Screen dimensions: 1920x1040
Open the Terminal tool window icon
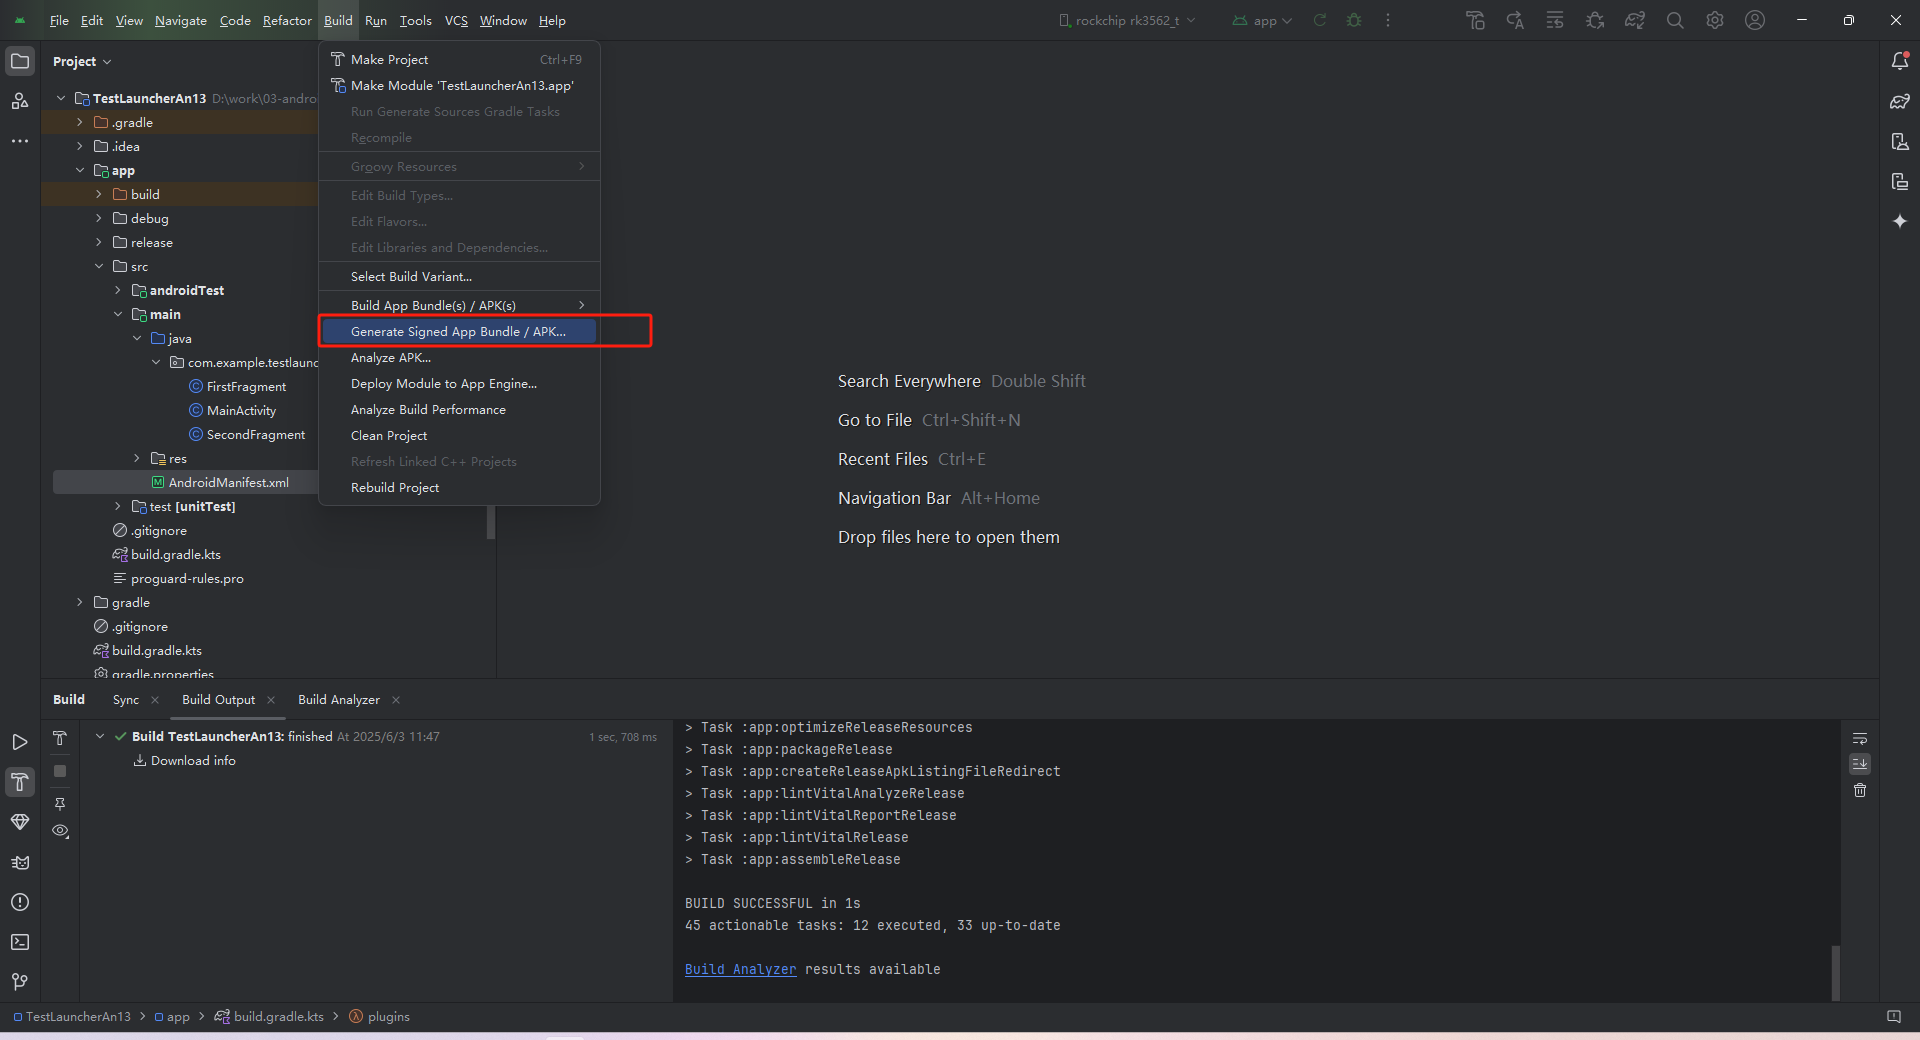pyautogui.click(x=19, y=942)
